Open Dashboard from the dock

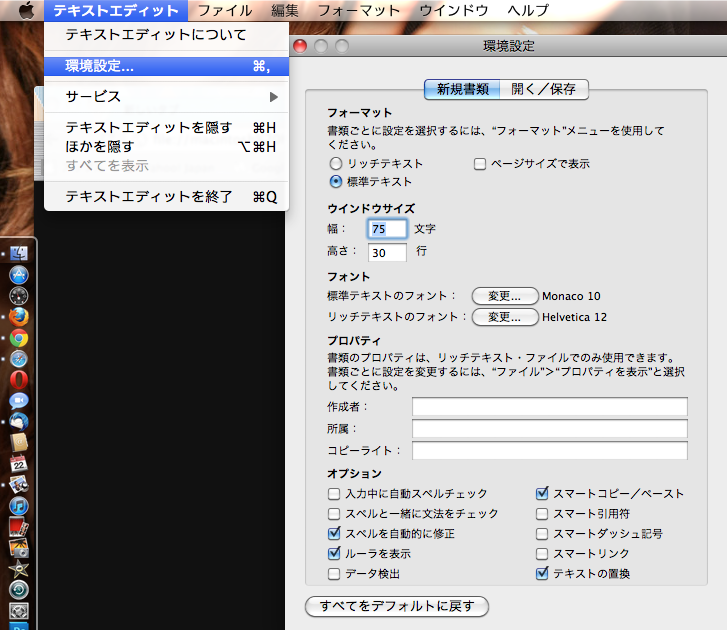(x=19, y=296)
